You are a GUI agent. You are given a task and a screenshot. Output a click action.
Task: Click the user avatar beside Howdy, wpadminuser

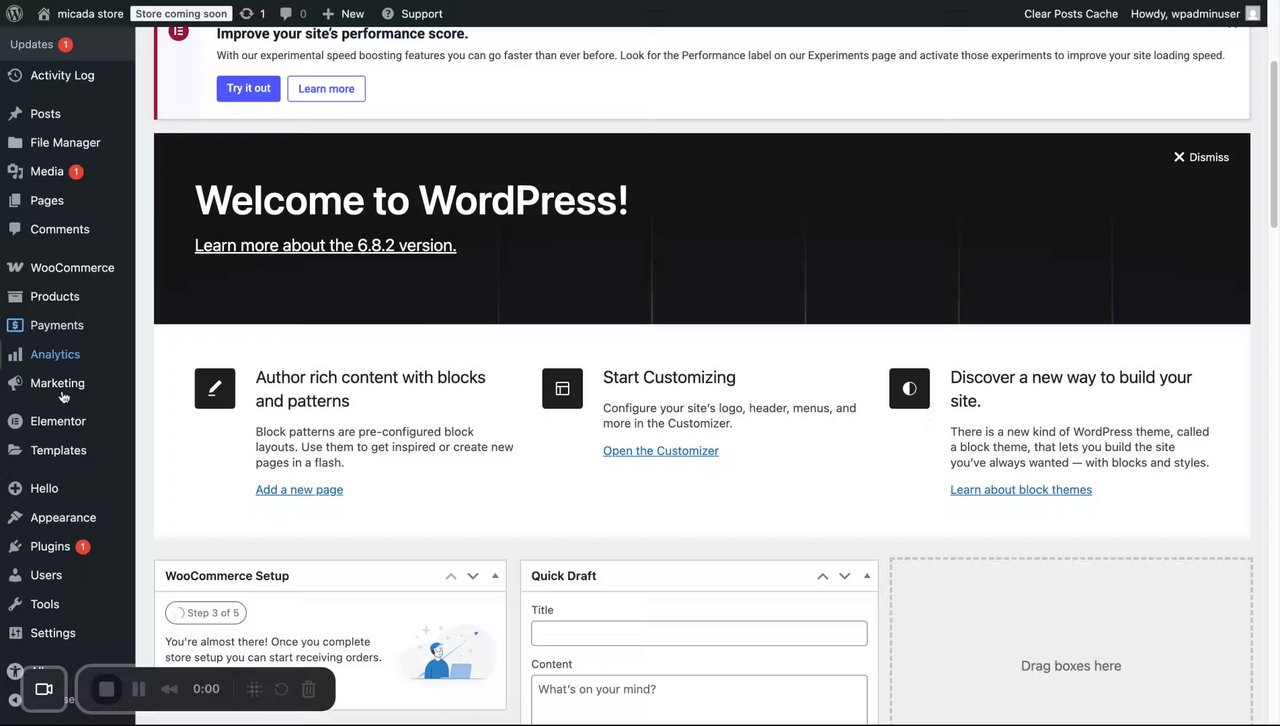coord(1253,14)
